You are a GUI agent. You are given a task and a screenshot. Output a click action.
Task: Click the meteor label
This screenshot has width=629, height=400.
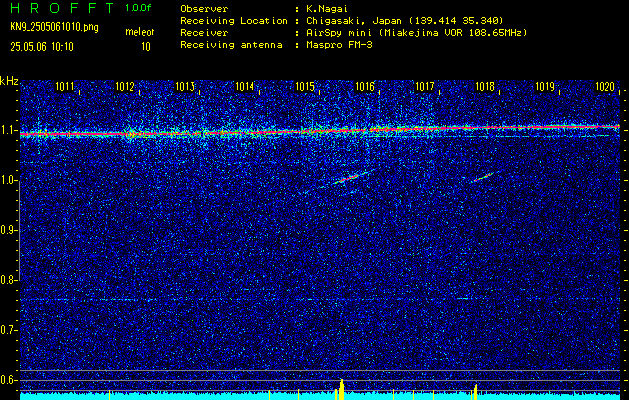click(x=140, y=32)
